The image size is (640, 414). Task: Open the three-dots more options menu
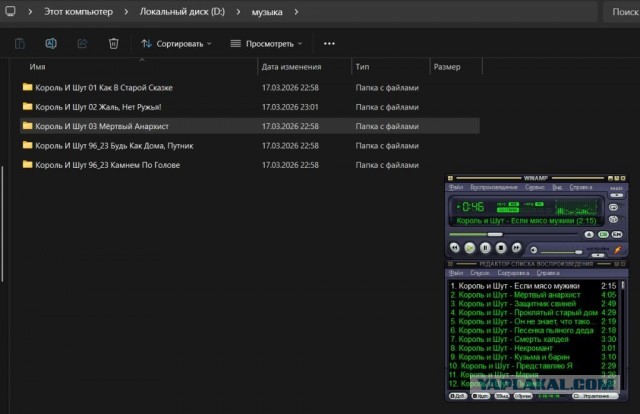[x=329, y=44]
